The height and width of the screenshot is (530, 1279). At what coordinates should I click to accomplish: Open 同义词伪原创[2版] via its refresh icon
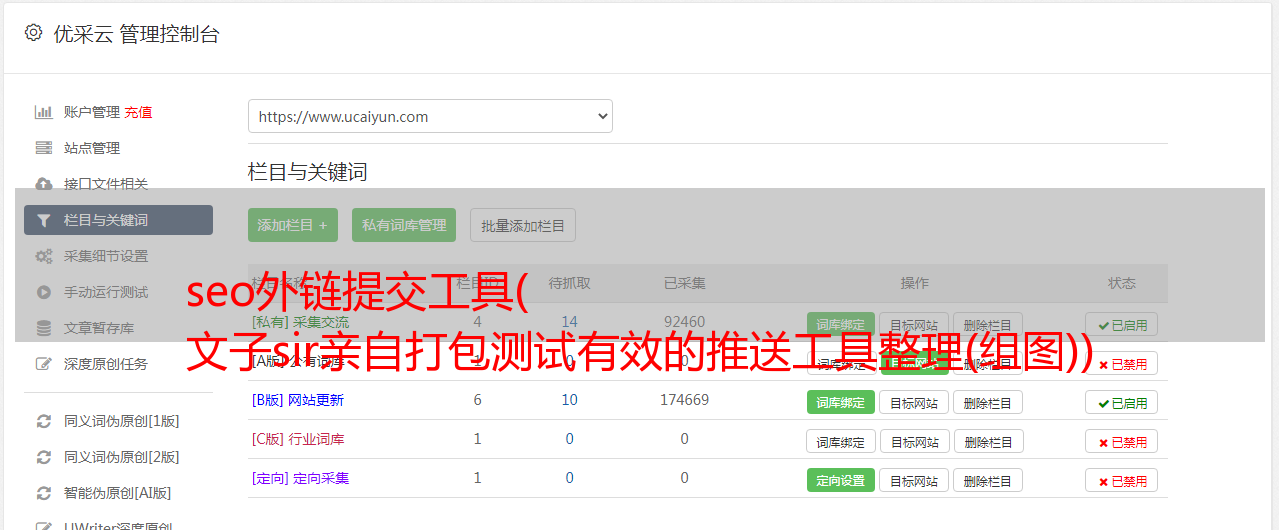(x=44, y=457)
